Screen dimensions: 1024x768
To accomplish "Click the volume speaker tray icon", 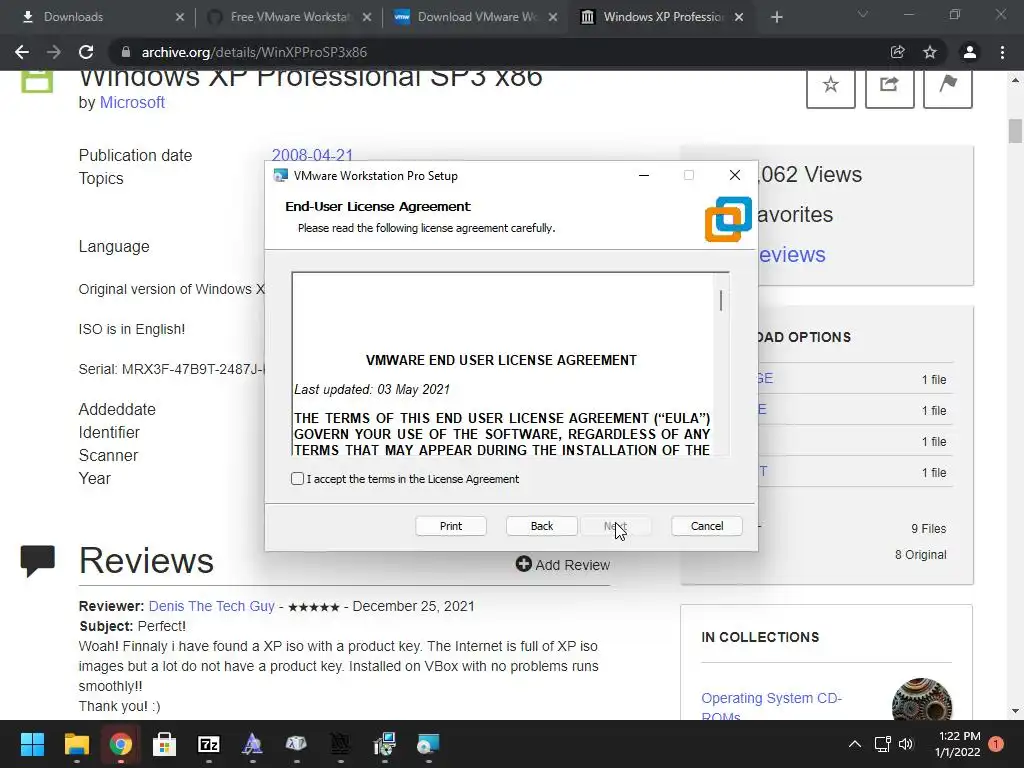I will pyautogui.click(x=906, y=744).
